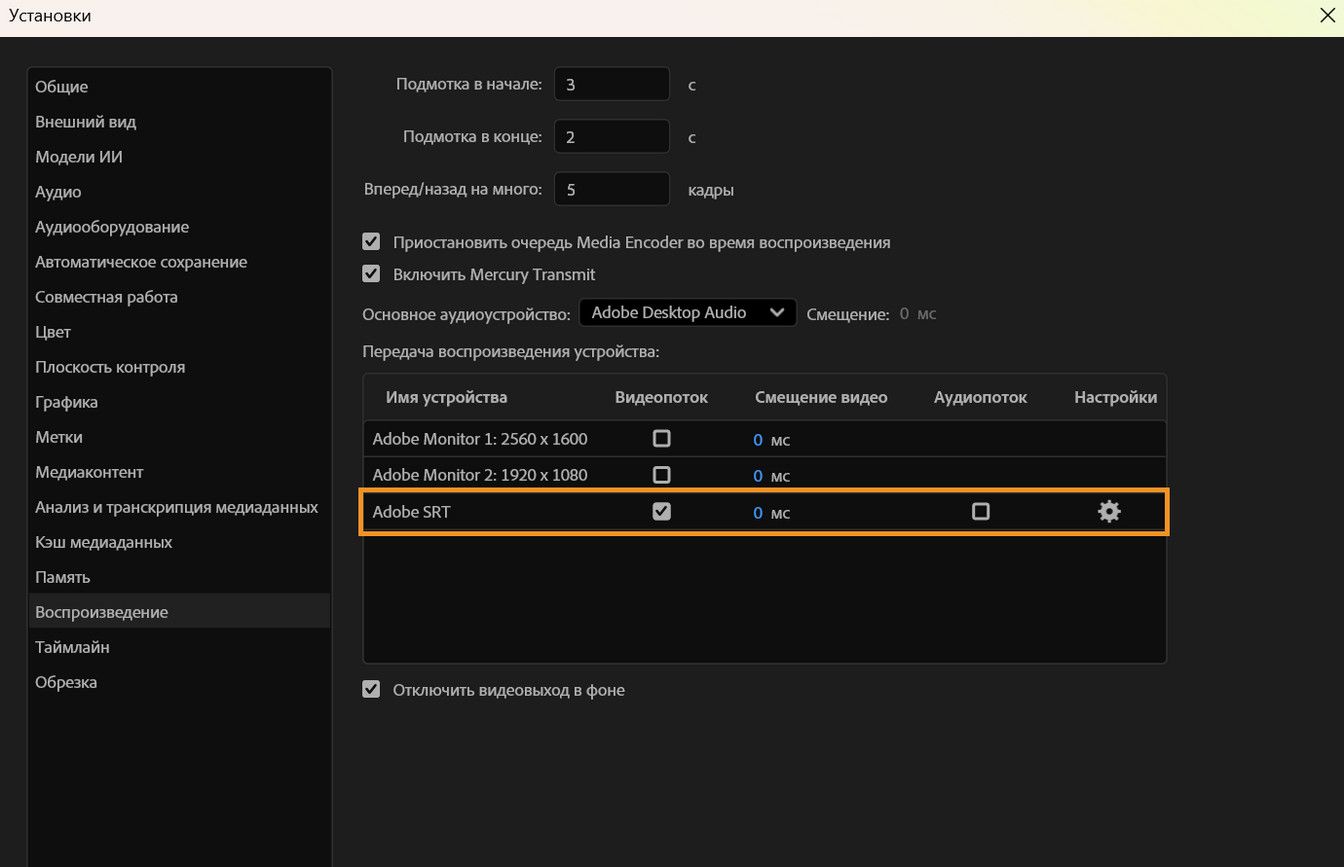Image resolution: width=1344 pixels, height=867 pixels.
Task: Uncheck Отключить видеовыход в фоне
Action: coord(371,688)
